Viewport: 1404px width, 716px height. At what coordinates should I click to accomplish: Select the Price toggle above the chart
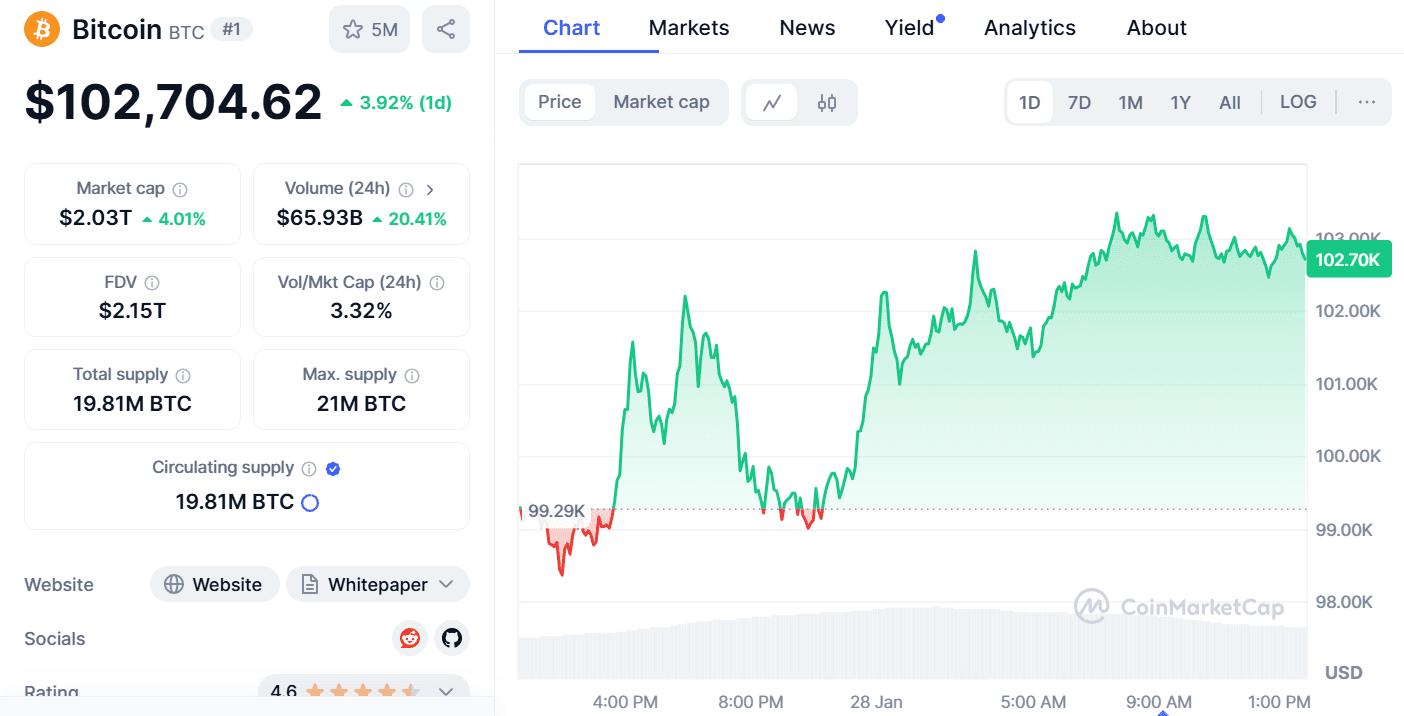pos(560,101)
